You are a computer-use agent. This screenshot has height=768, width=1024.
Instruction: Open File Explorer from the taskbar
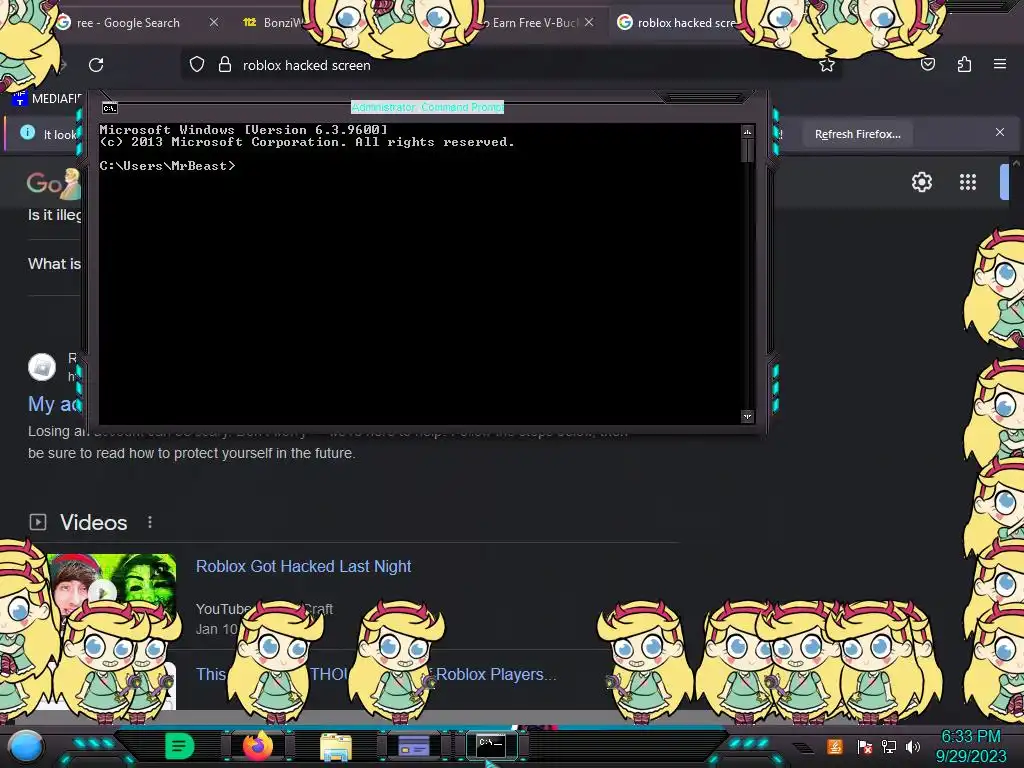click(x=336, y=747)
